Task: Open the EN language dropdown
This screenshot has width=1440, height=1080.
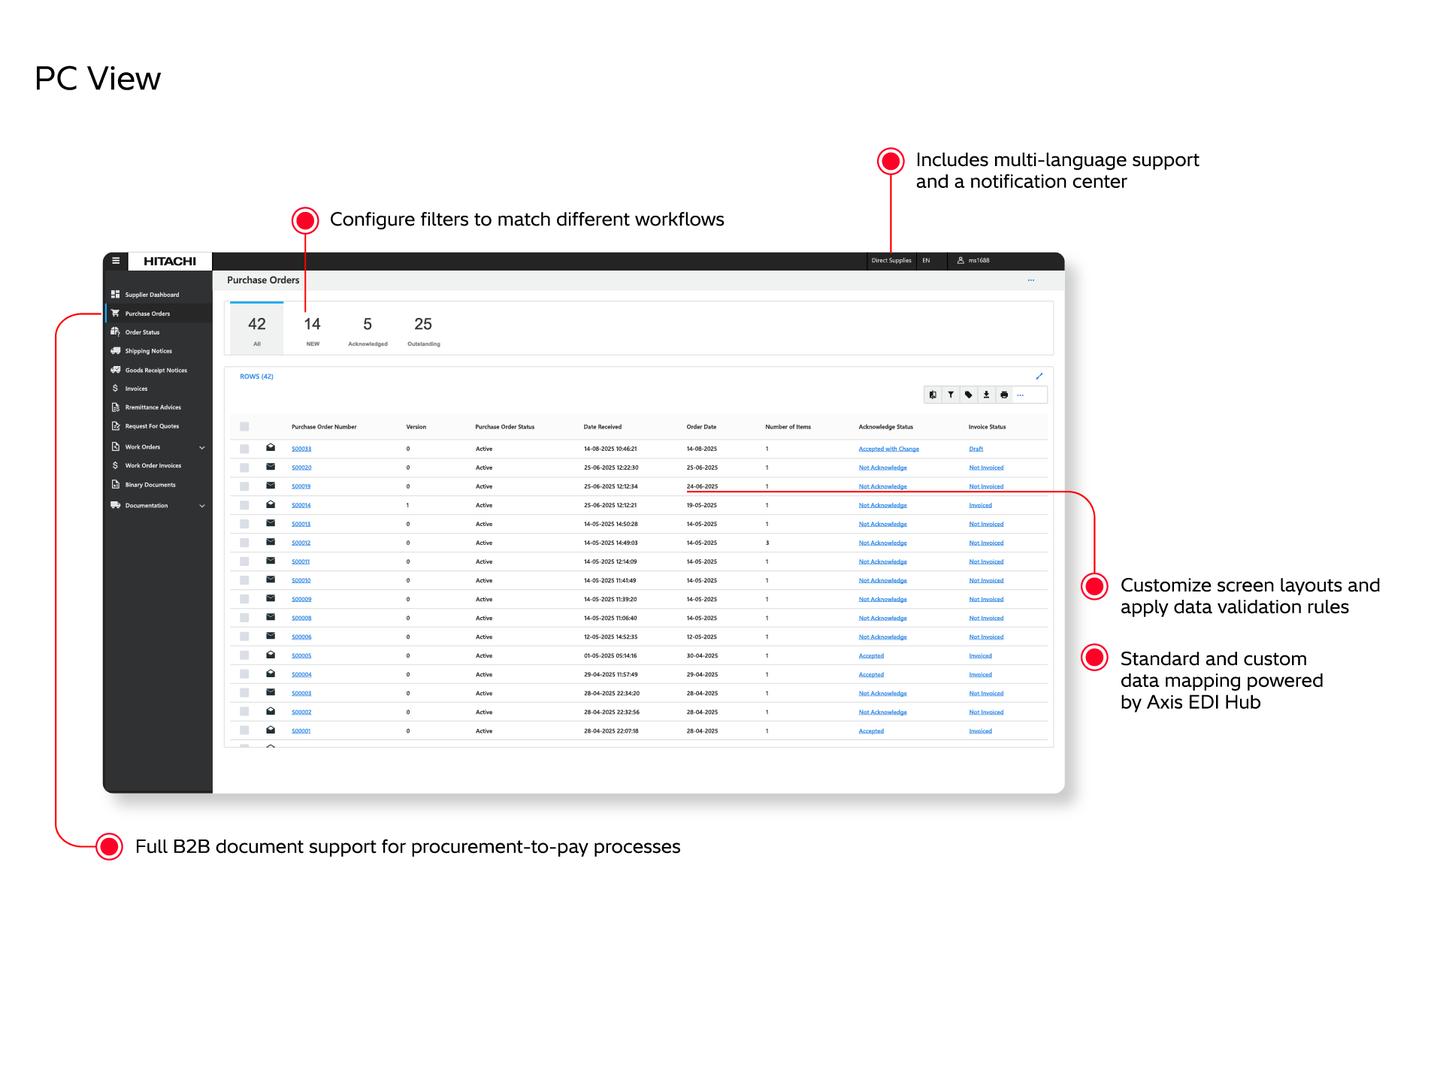Action: (927, 261)
